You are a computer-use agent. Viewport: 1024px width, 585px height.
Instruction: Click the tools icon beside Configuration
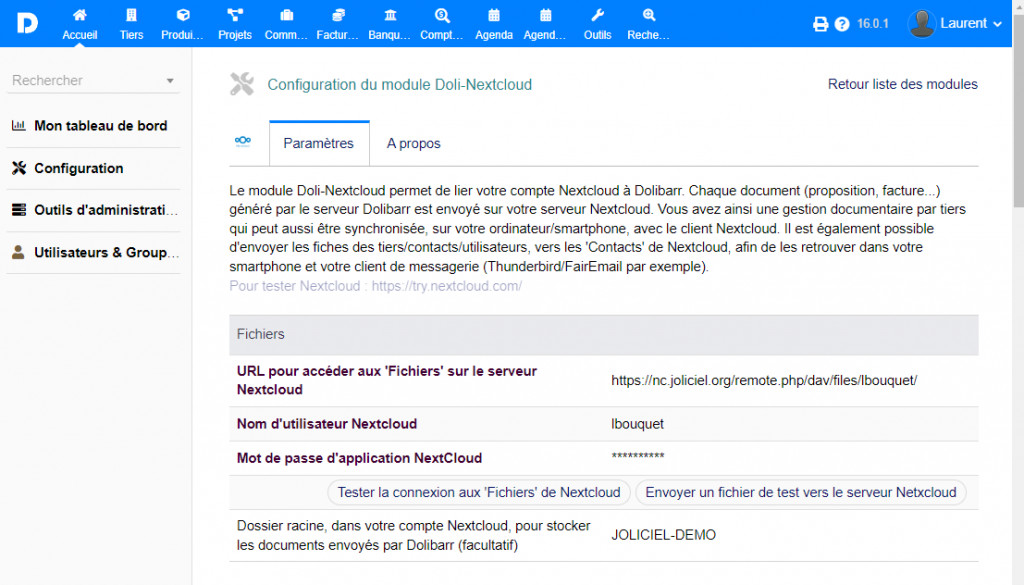click(x=18, y=168)
